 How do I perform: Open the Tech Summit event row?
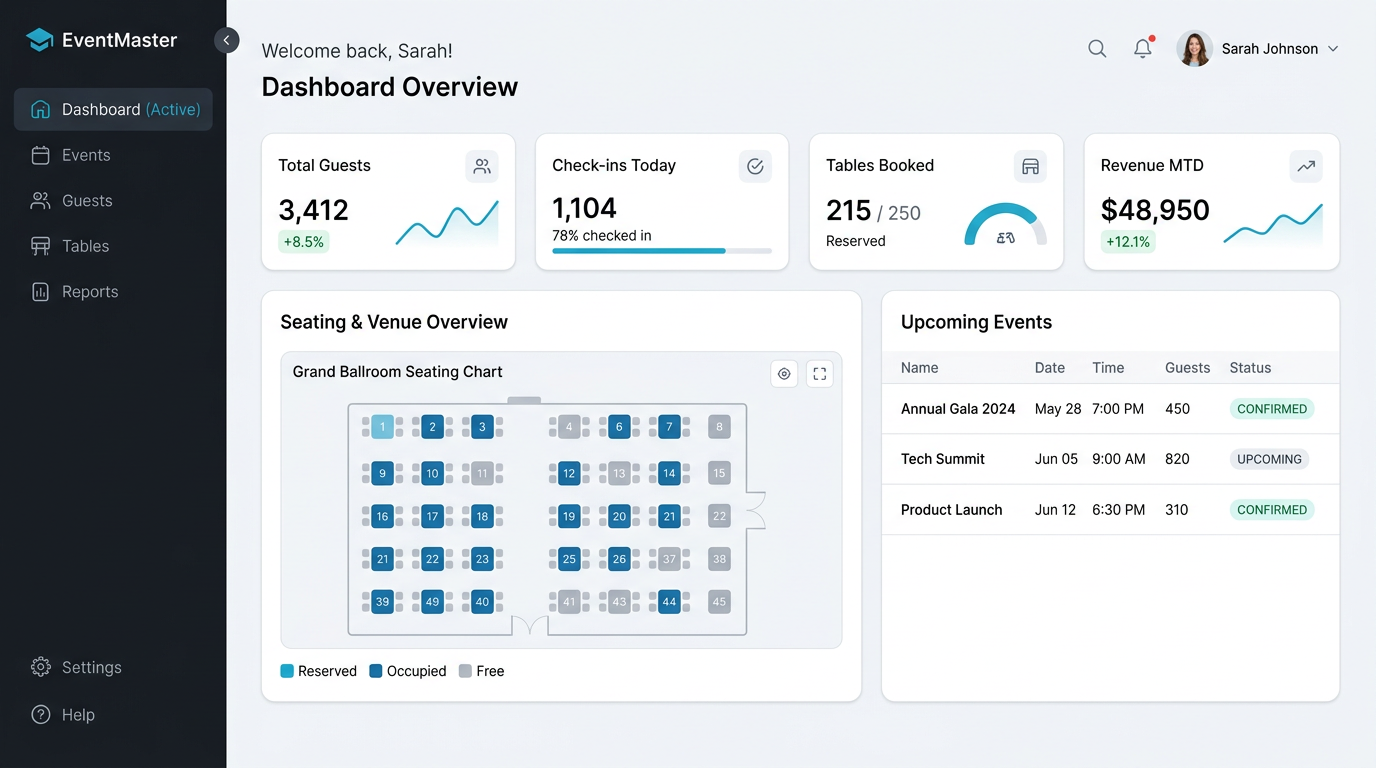pos(1110,459)
